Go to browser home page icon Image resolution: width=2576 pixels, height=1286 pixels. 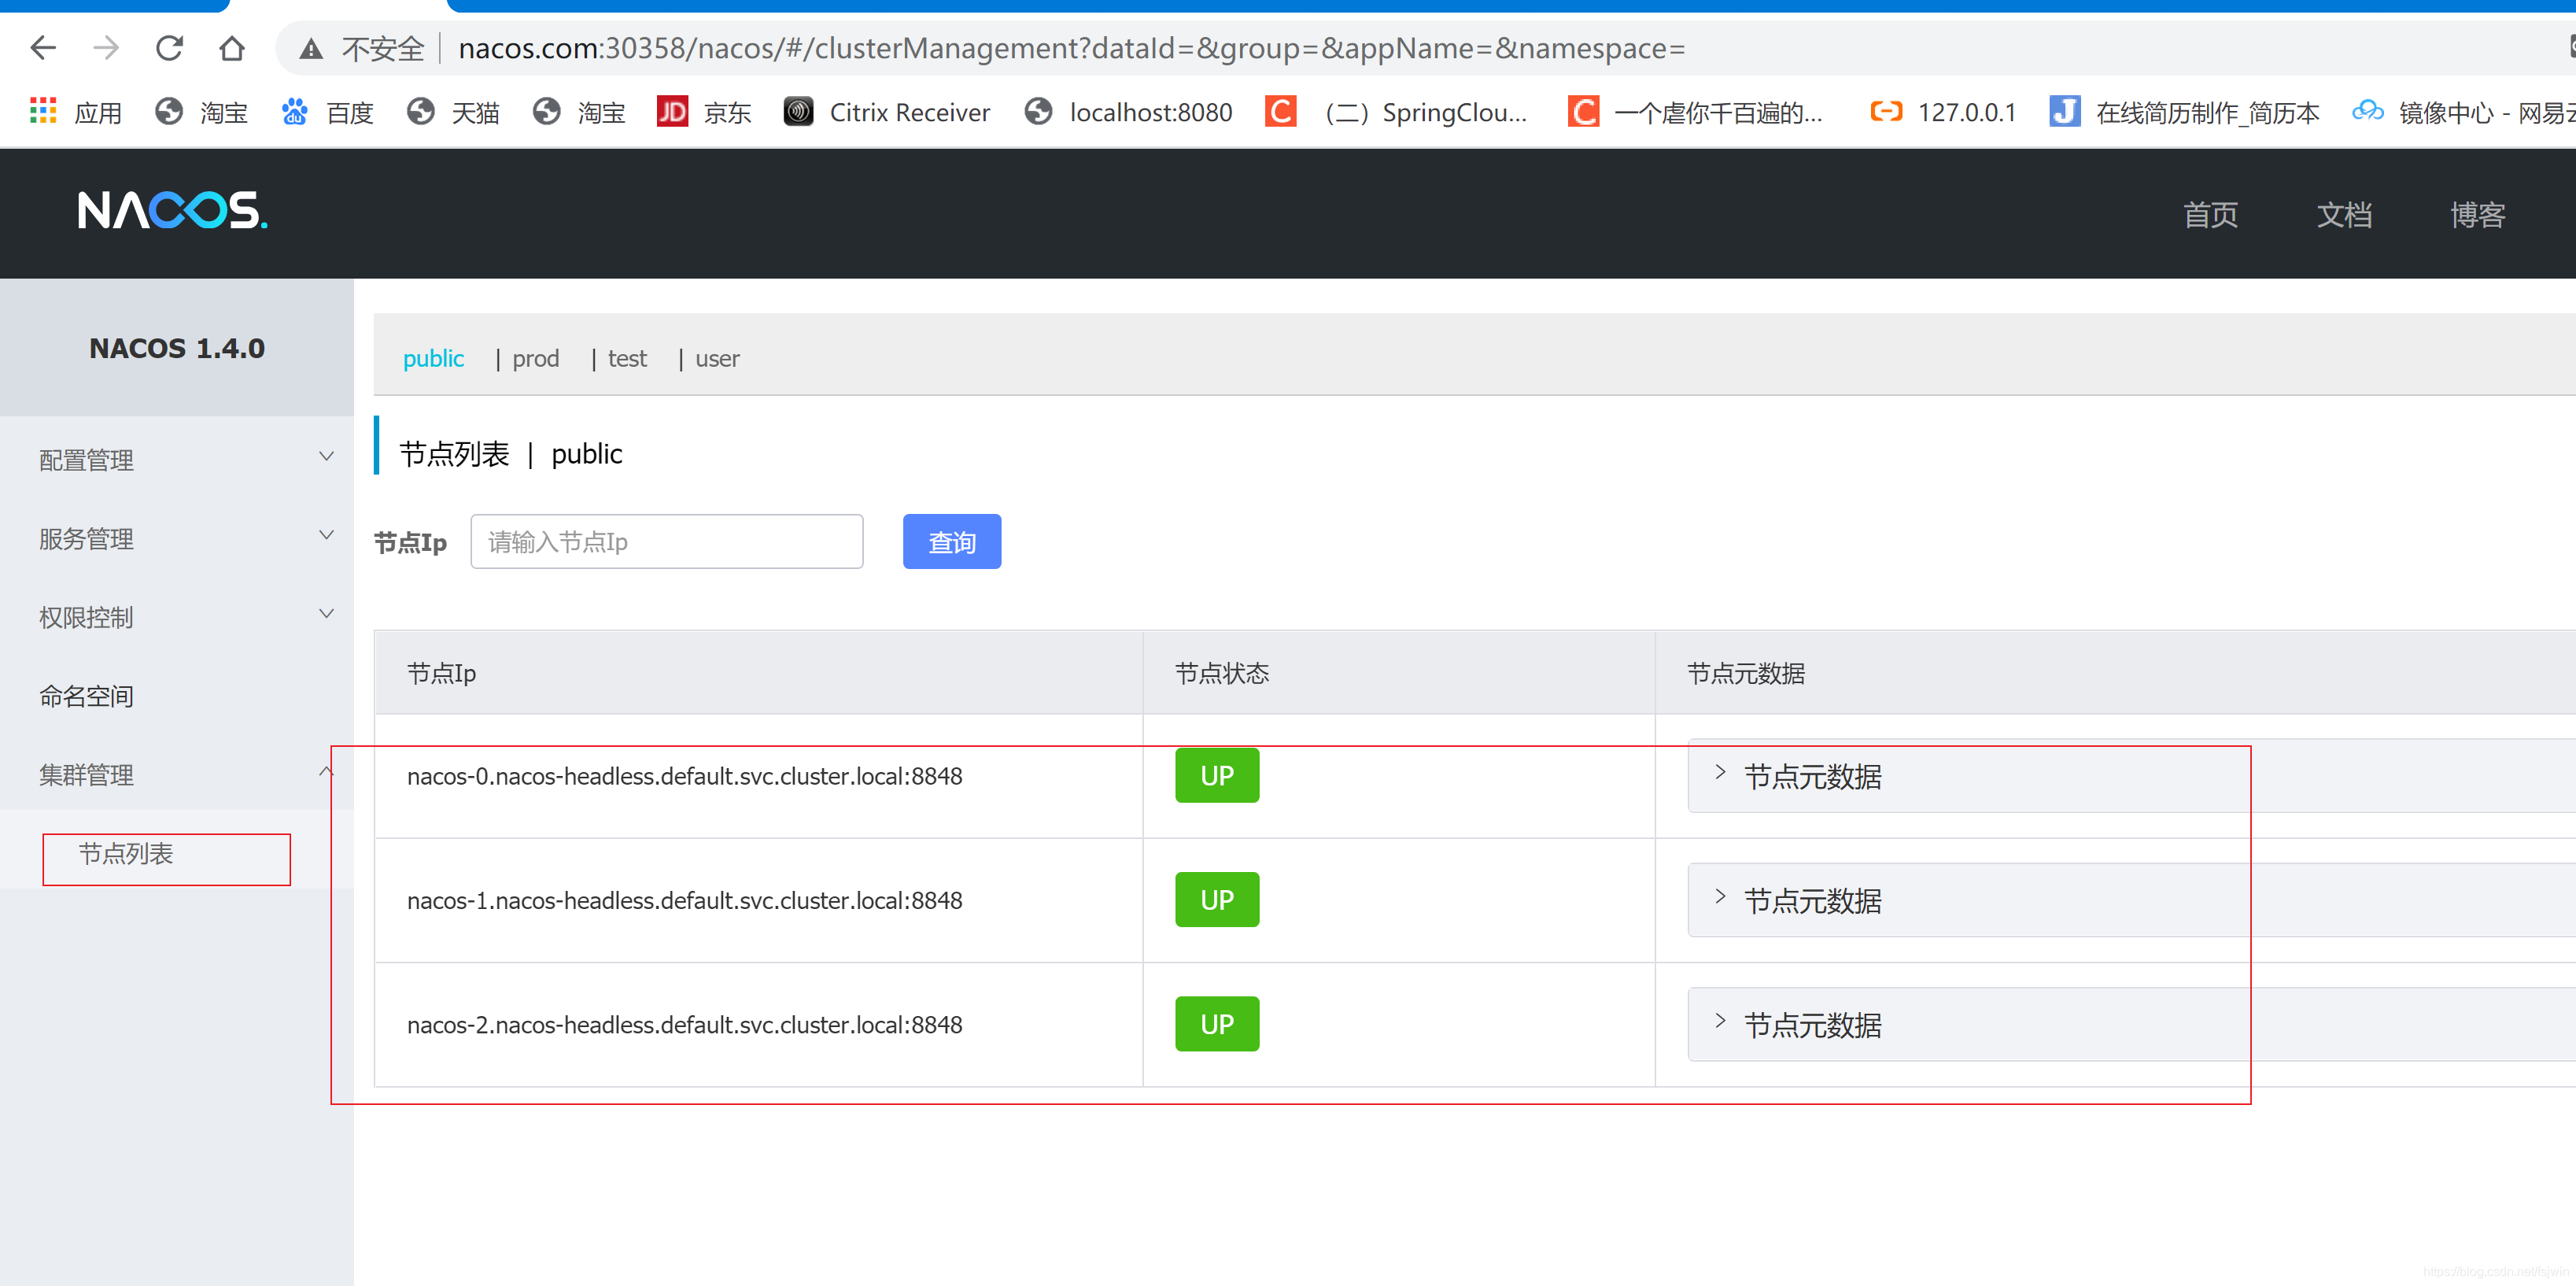click(x=232, y=48)
